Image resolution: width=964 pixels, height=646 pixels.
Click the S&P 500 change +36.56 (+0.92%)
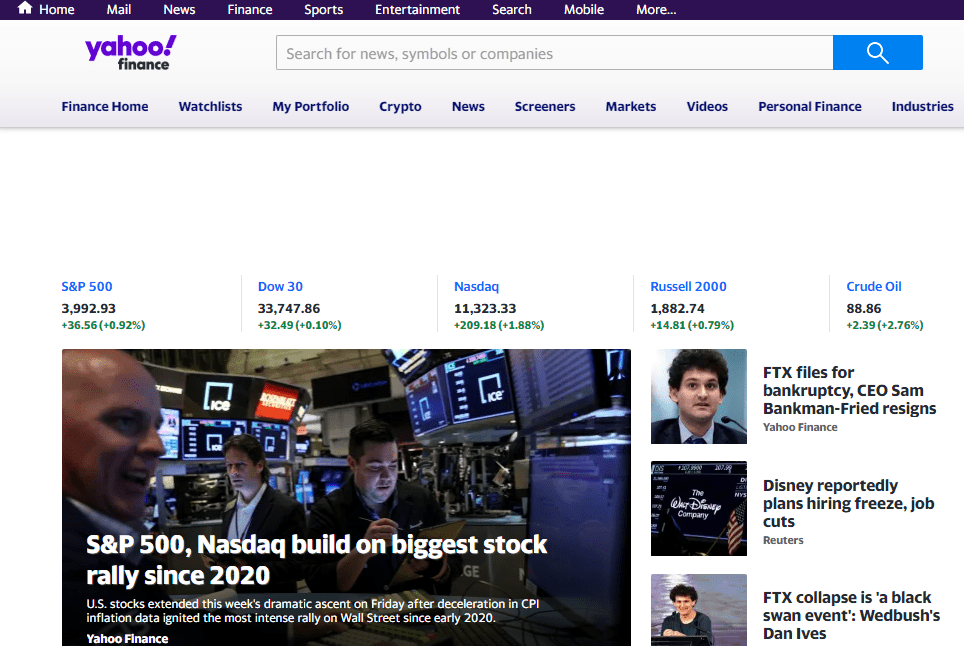tap(103, 325)
